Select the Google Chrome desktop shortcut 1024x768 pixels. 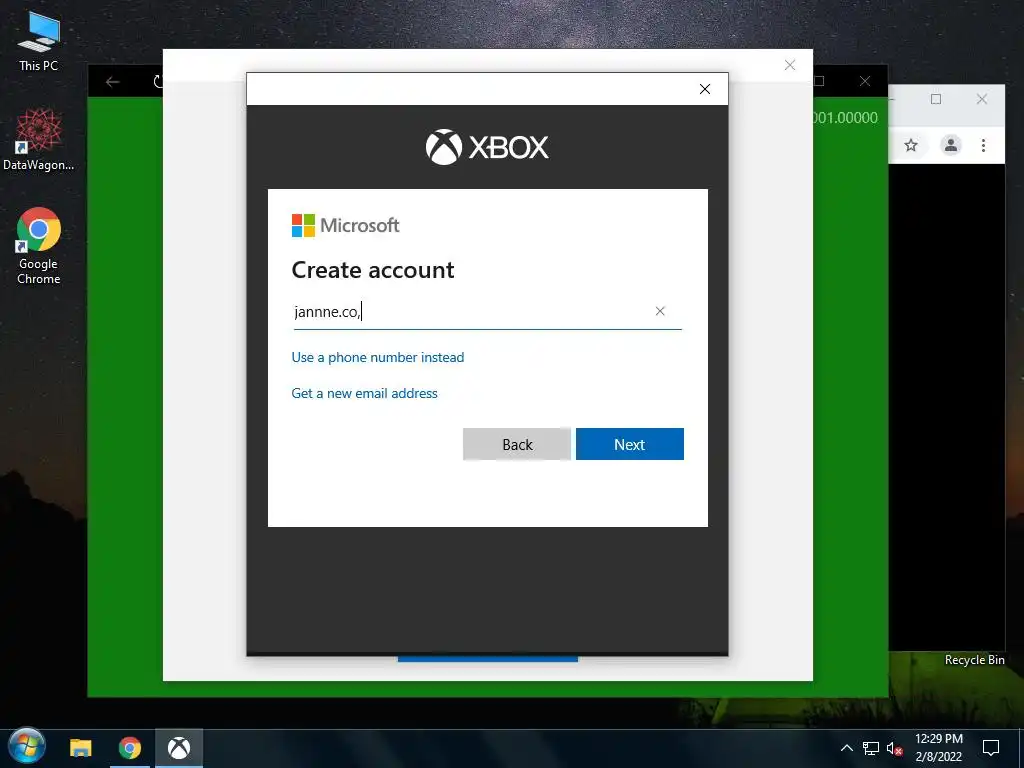click(x=39, y=246)
